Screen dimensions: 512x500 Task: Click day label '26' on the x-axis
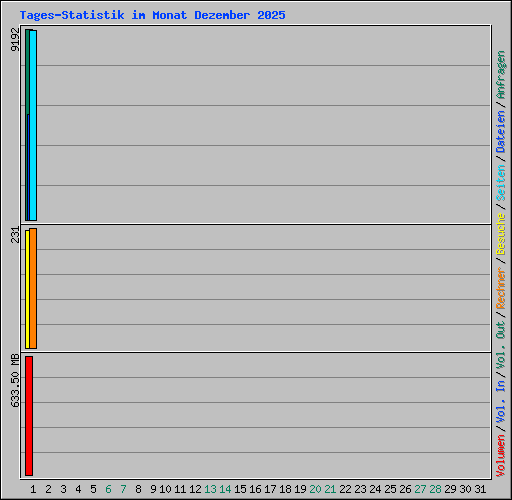point(405,489)
